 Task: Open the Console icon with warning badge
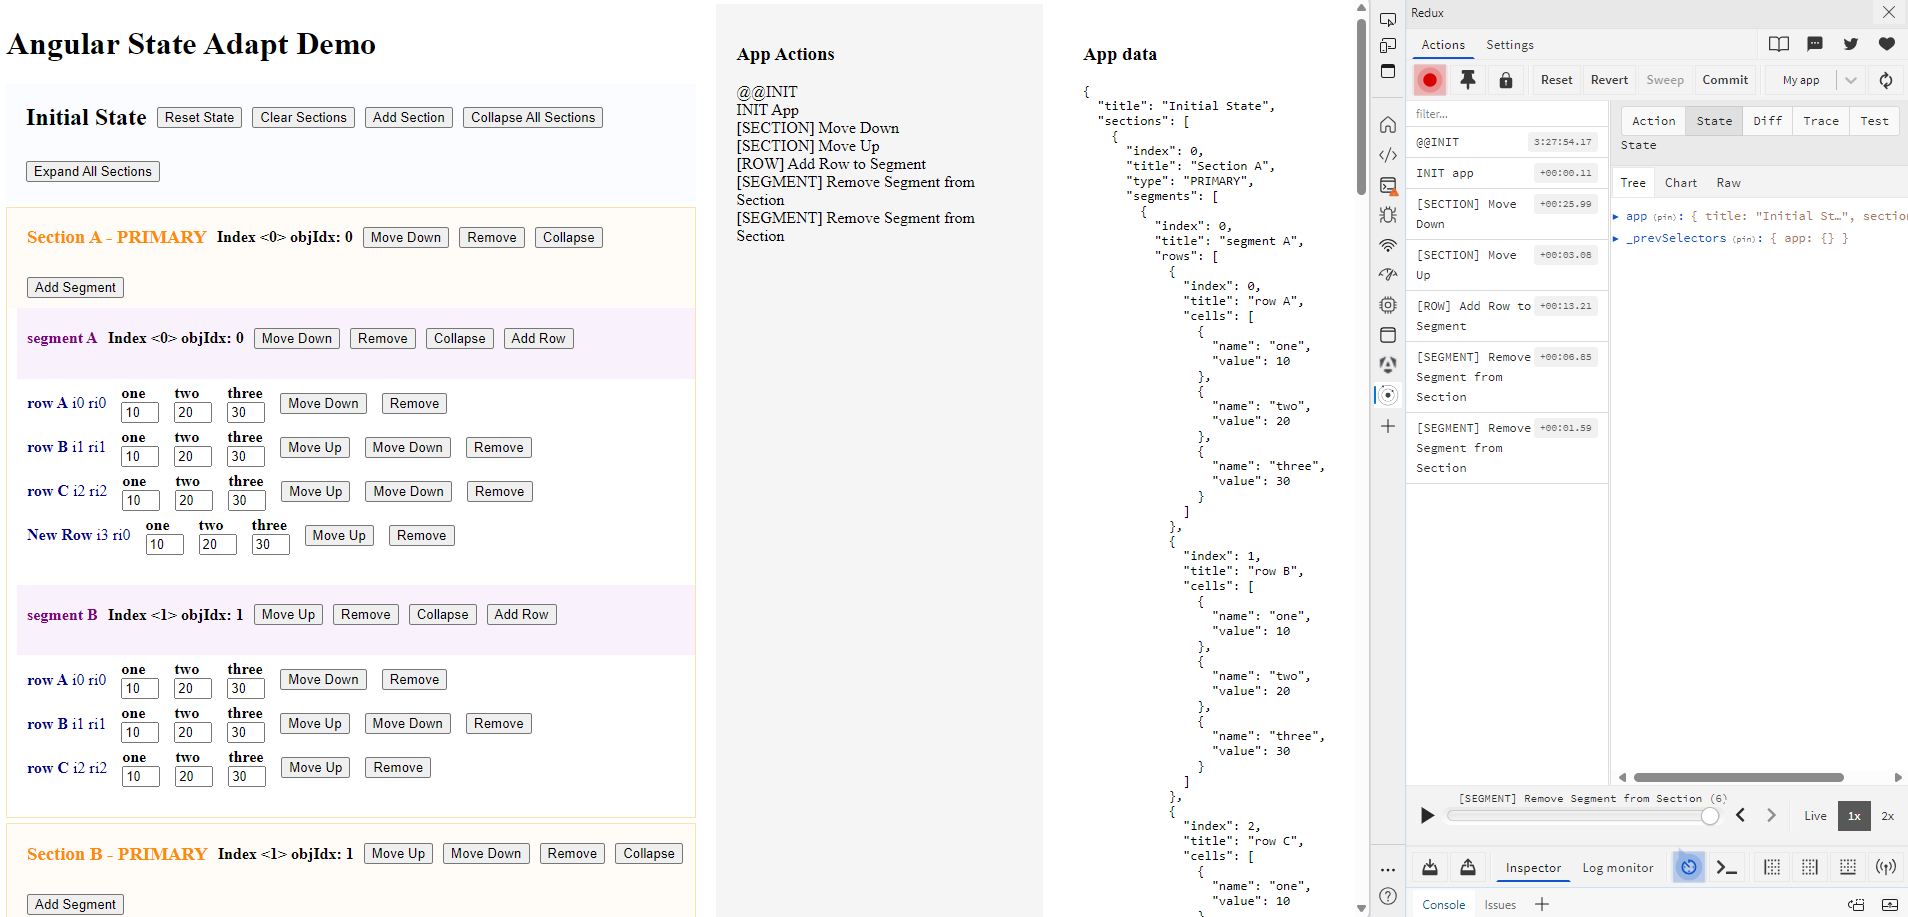coord(1388,185)
